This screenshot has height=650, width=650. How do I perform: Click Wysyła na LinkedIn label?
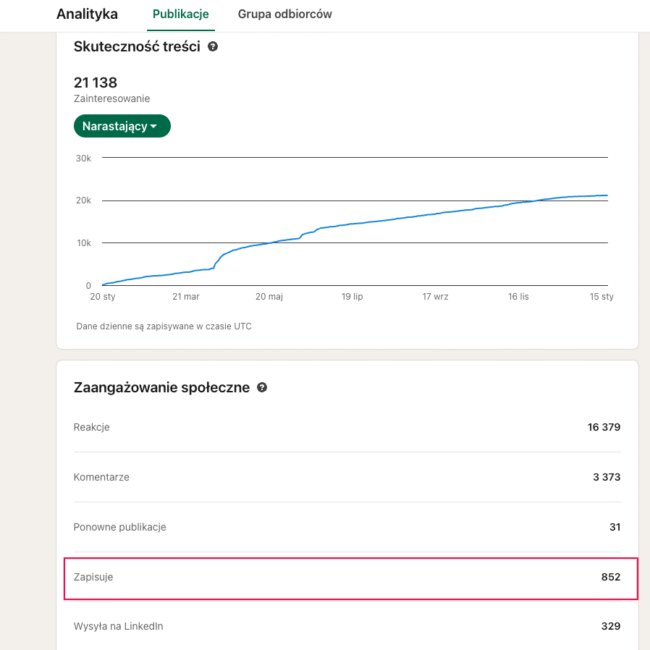tap(118, 626)
